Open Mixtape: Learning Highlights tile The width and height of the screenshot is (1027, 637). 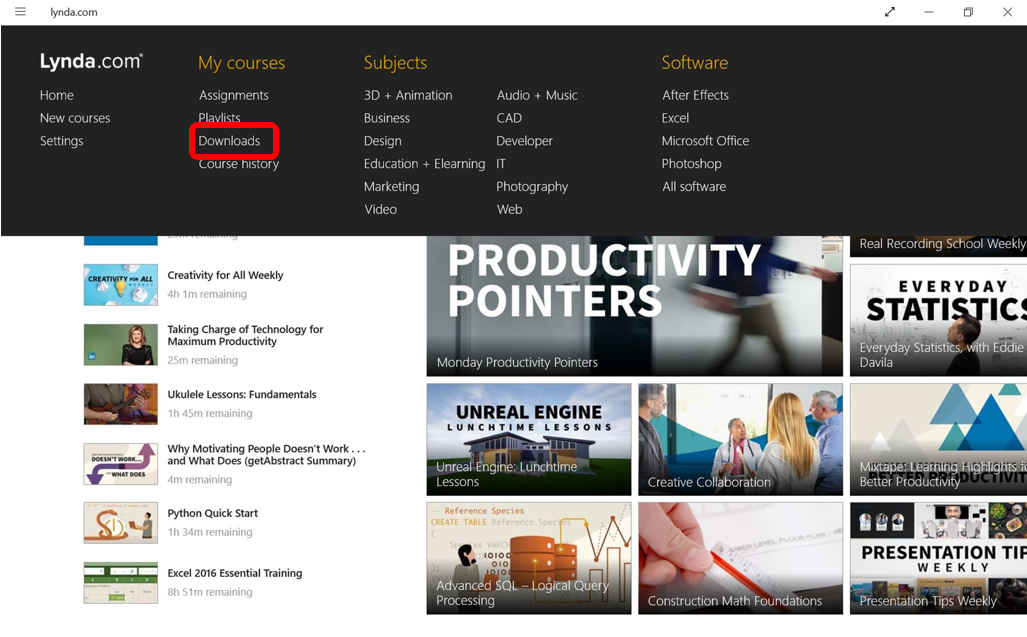point(938,439)
